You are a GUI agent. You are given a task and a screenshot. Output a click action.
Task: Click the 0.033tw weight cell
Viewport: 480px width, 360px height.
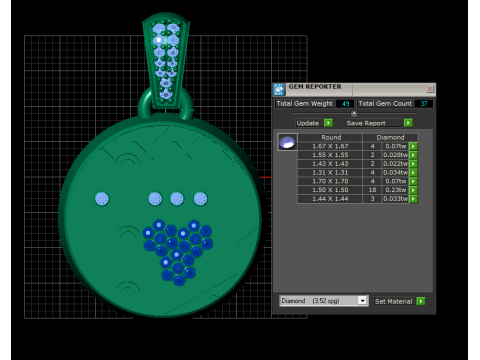point(395,199)
